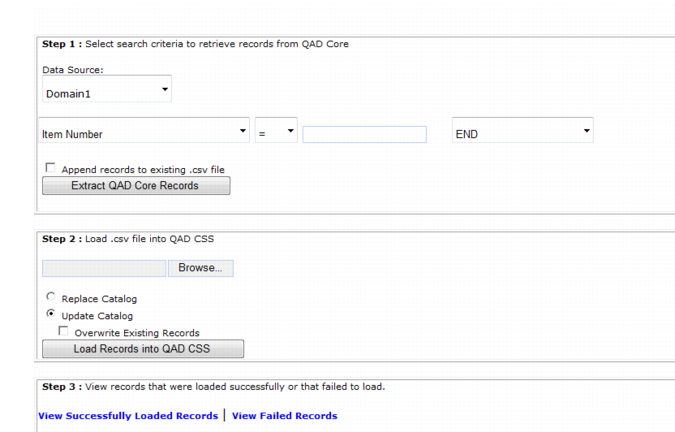
Task: Enable Append records to existing .csv file
Action: [x=50, y=168]
